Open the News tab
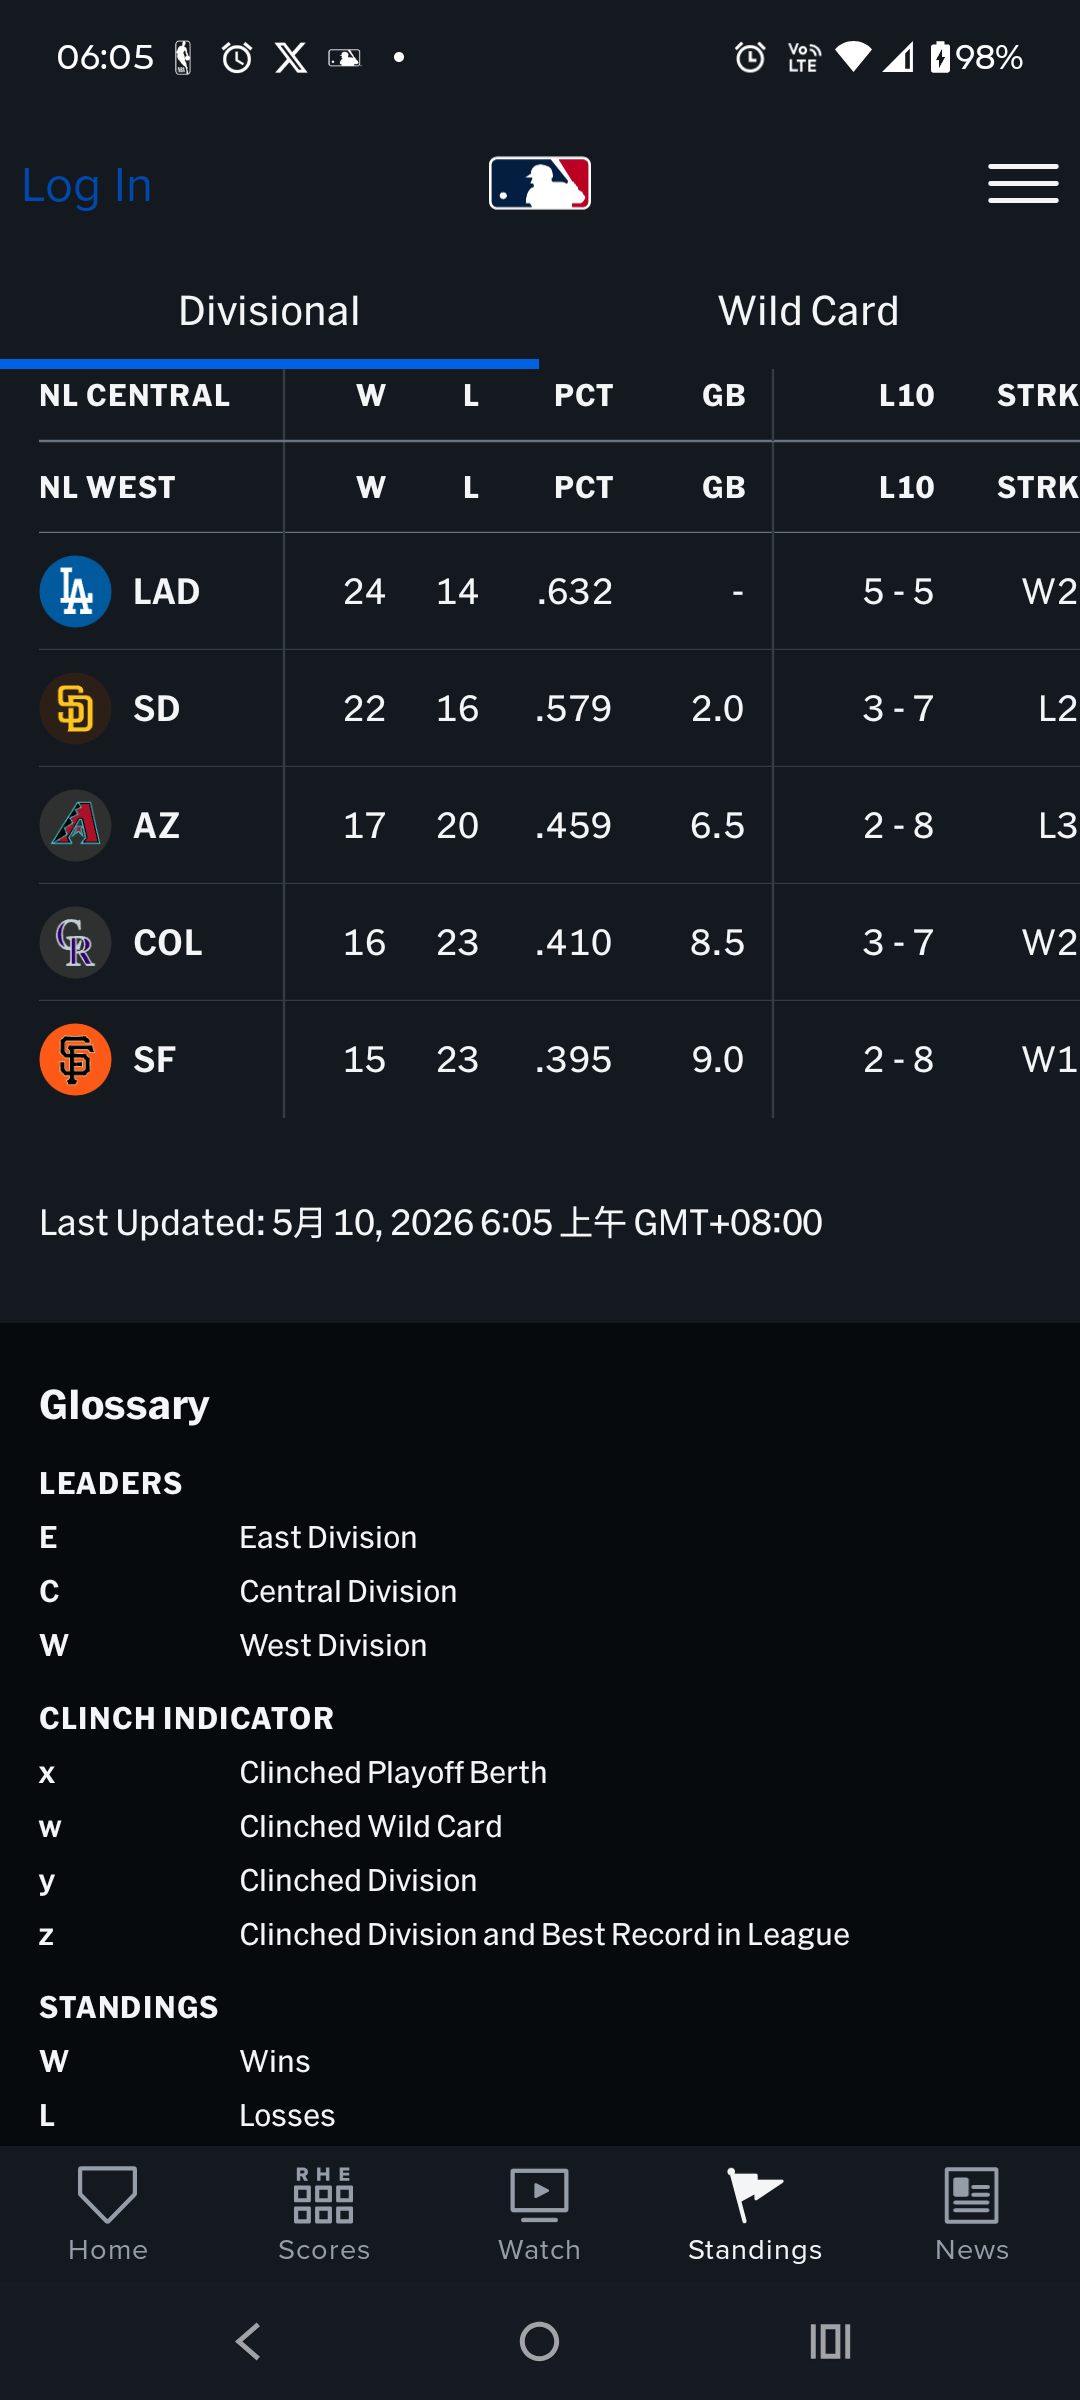Screen dimensions: 1080x2400 pyautogui.click(x=972, y=2214)
